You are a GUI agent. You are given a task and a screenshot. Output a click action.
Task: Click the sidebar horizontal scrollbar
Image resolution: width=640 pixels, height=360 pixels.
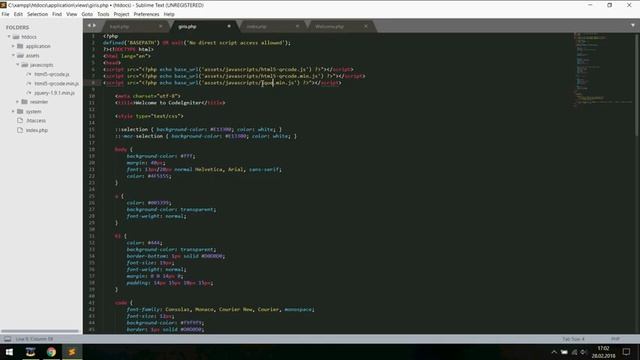point(40,331)
